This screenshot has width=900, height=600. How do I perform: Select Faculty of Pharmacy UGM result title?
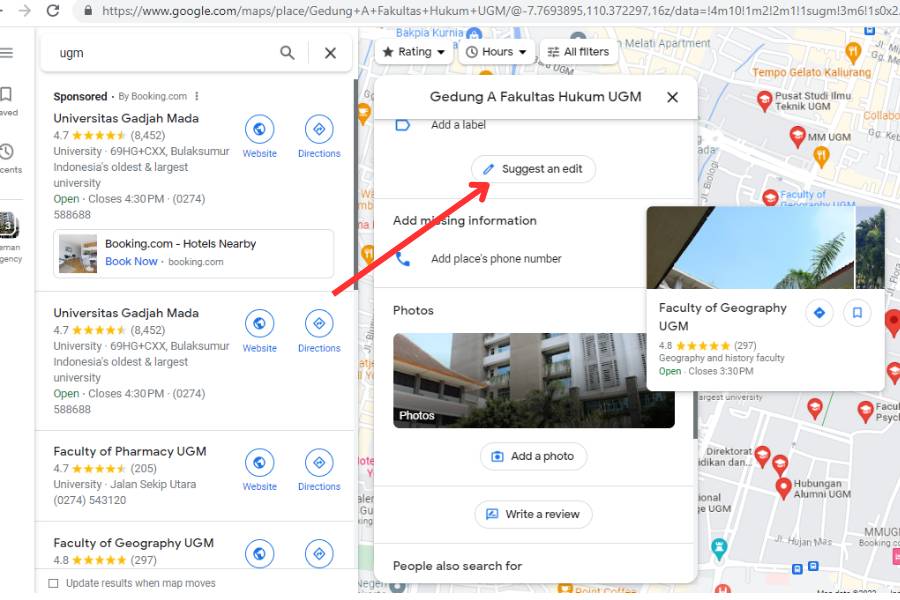pos(130,451)
